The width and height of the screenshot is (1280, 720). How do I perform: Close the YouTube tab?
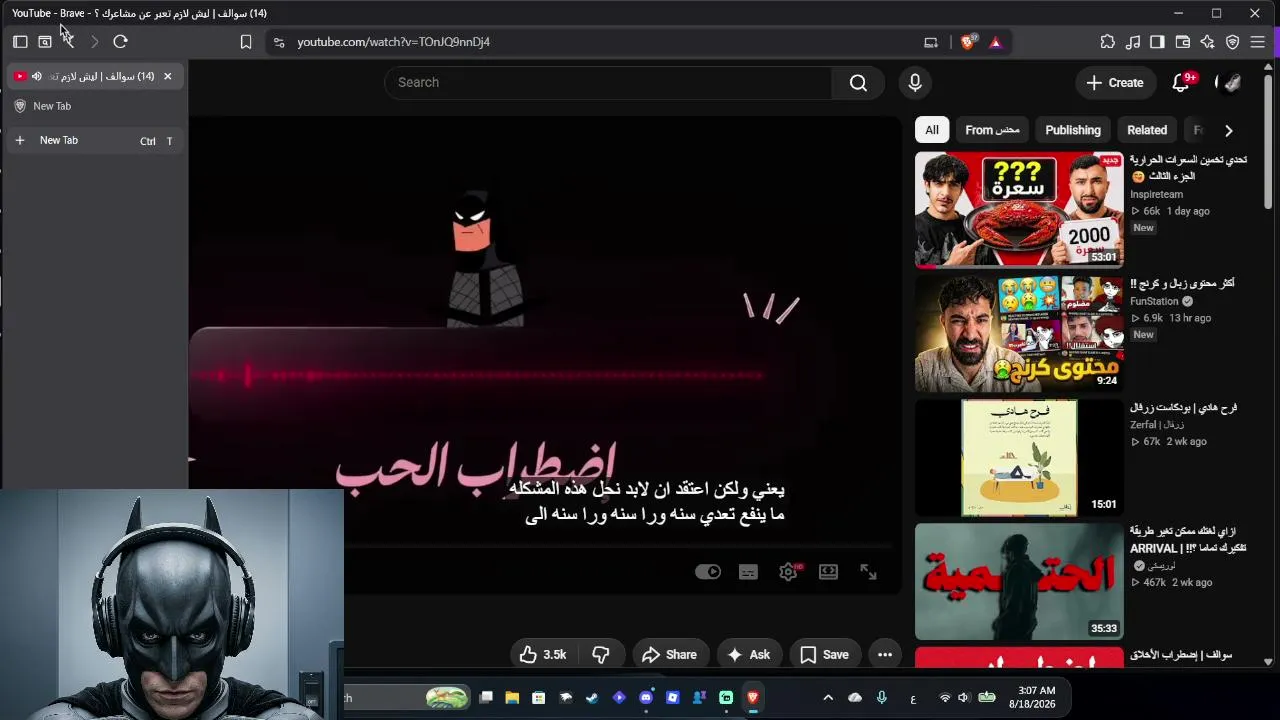pos(167,76)
